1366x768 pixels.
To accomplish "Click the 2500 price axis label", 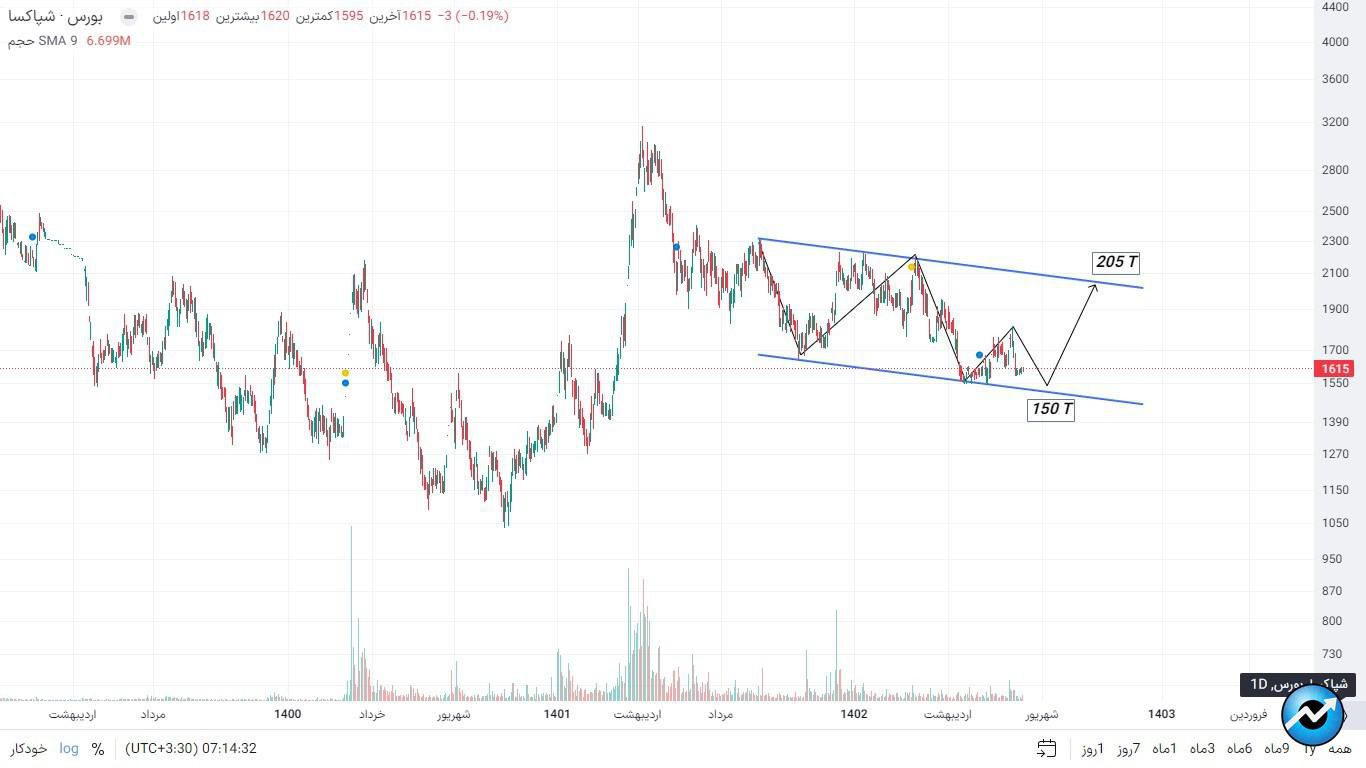I will pyautogui.click(x=1335, y=211).
